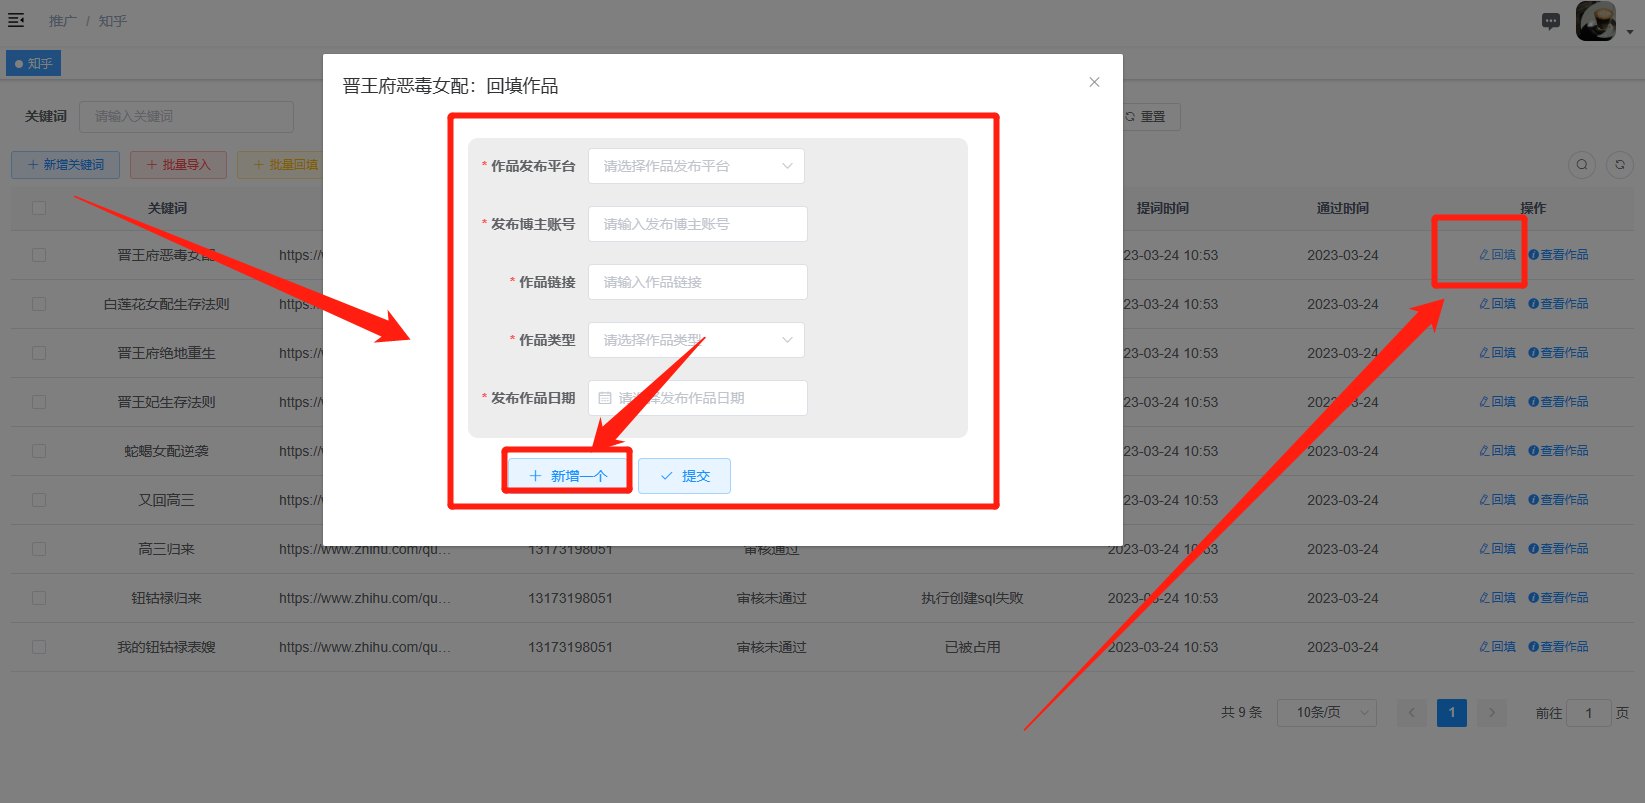Click the 作品链接 input field
This screenshot has width=1645, height=803.
coord(697,282)
